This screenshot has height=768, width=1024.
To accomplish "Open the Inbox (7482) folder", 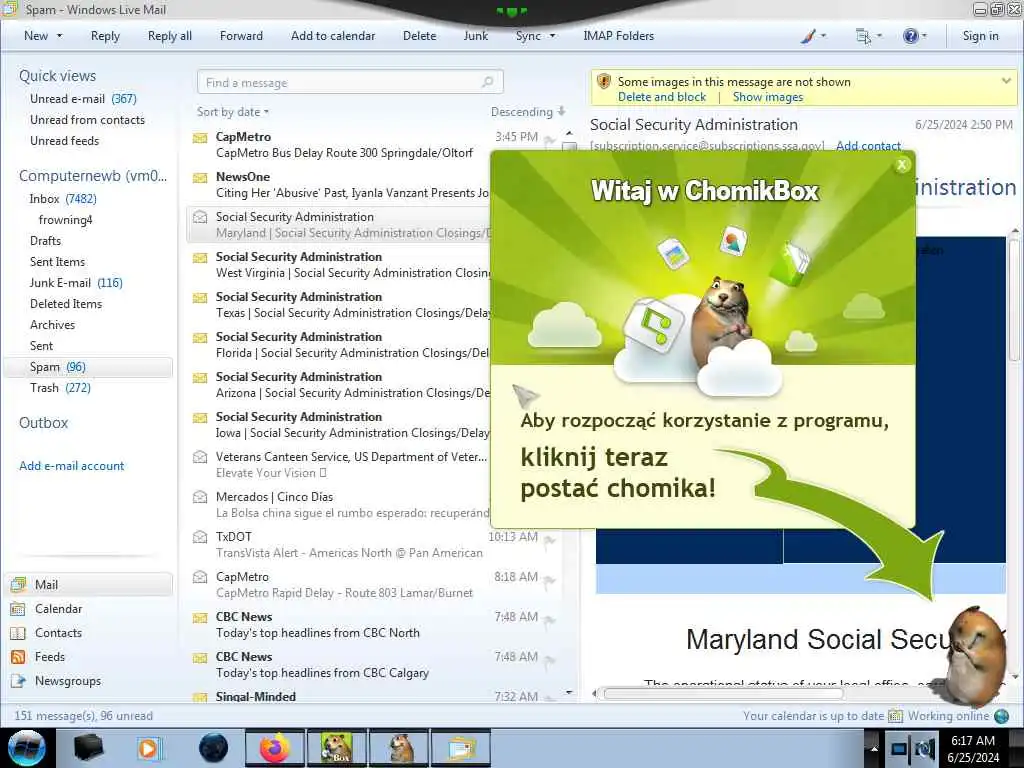I will pyautogui.click(x=63, y=199).
